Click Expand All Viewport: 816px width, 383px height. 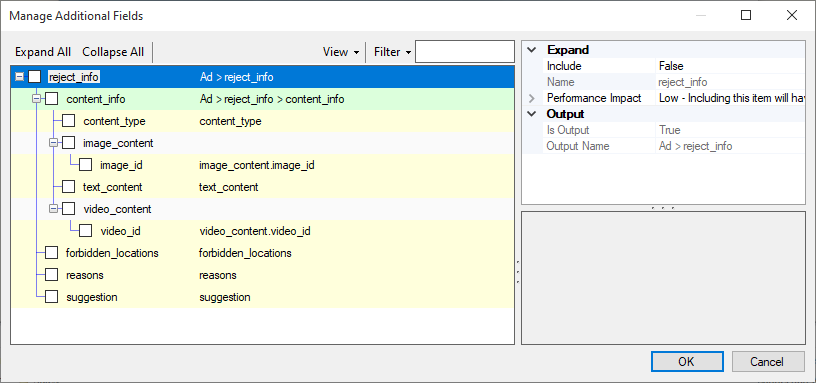43,52
